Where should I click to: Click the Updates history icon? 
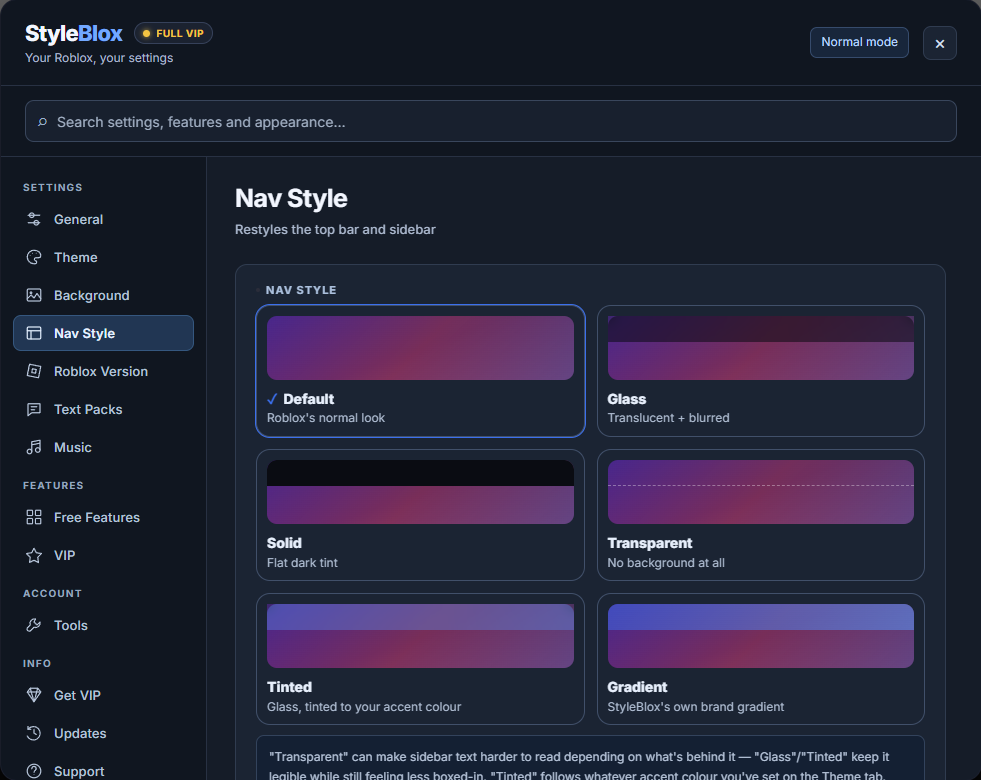34,733
